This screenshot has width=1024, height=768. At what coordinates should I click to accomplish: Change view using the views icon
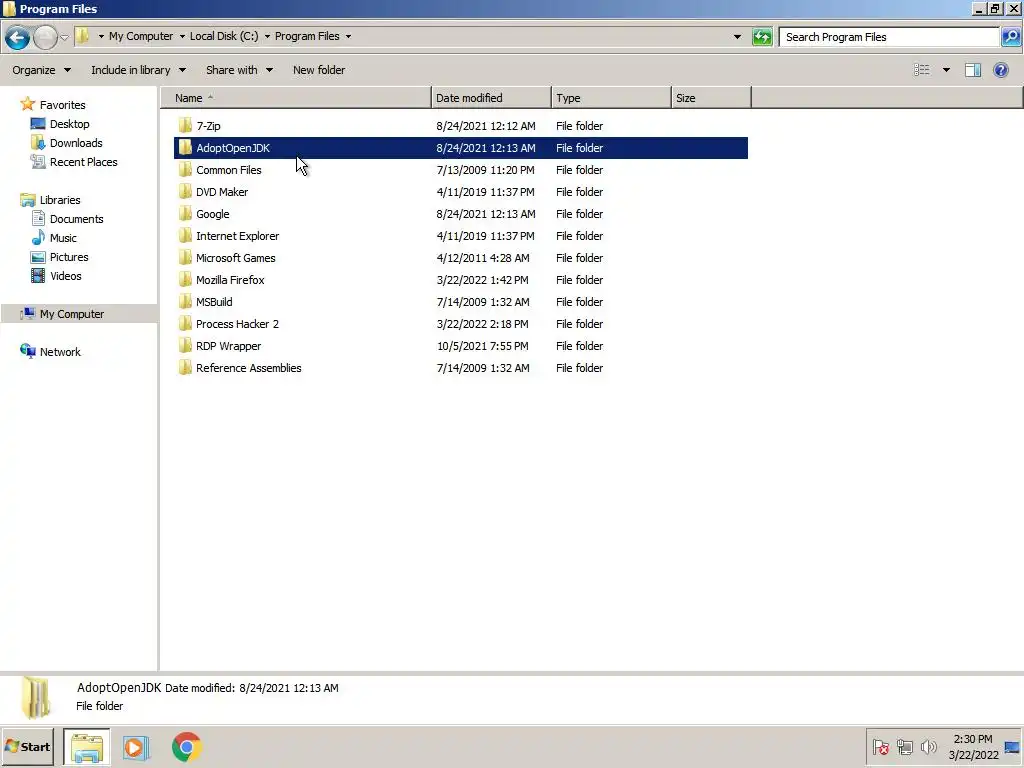(x=921, y=70)
